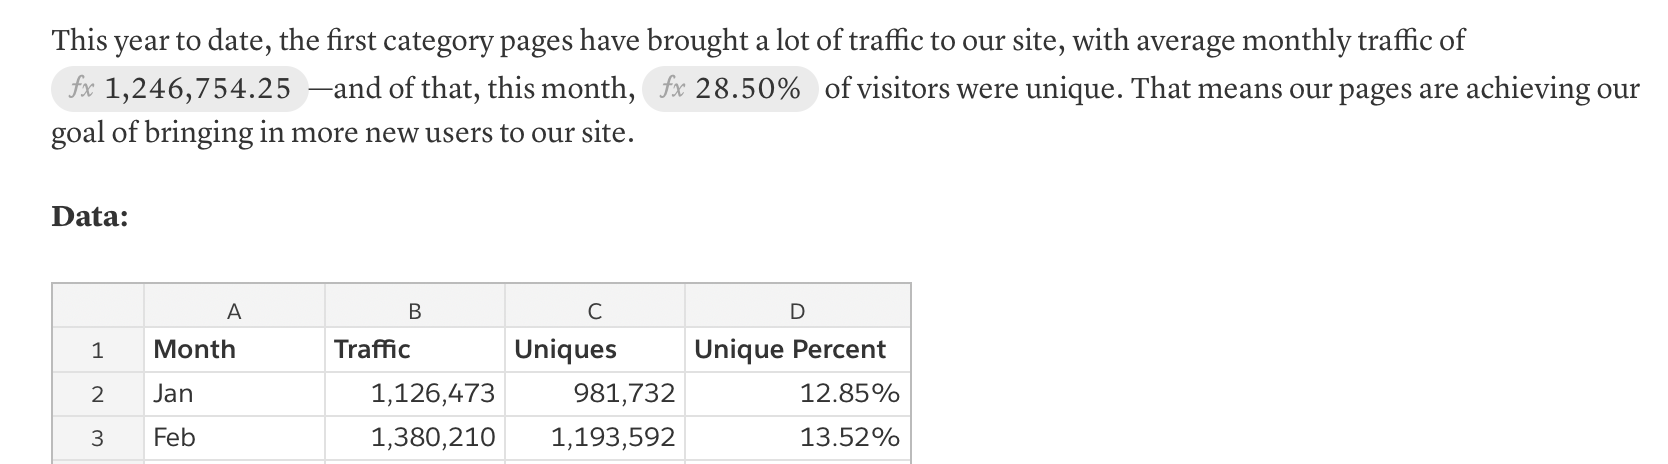Select cell with 1,380,210 traffic
The height and width of the screenshot is (464, 1668).
[x=414, y=438]
